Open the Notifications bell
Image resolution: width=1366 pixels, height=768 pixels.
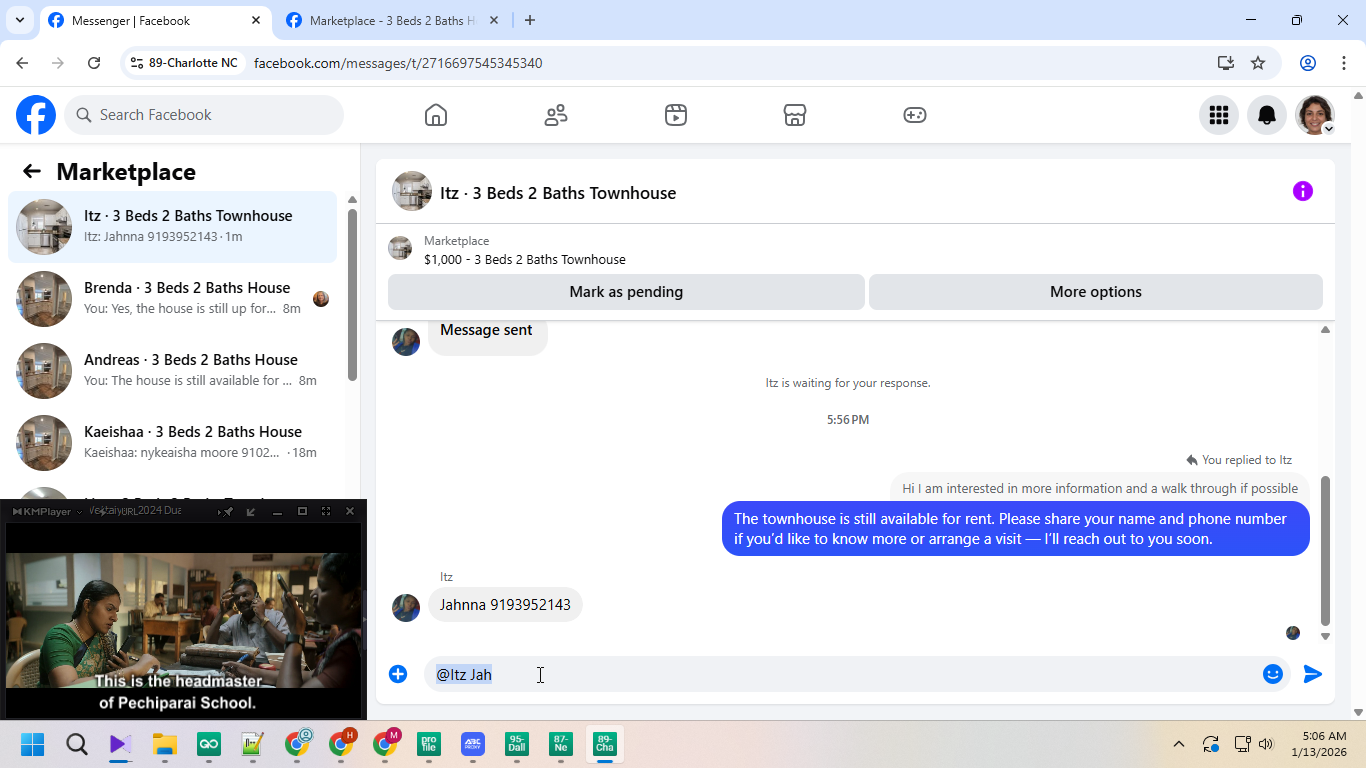coord(1266,115)
